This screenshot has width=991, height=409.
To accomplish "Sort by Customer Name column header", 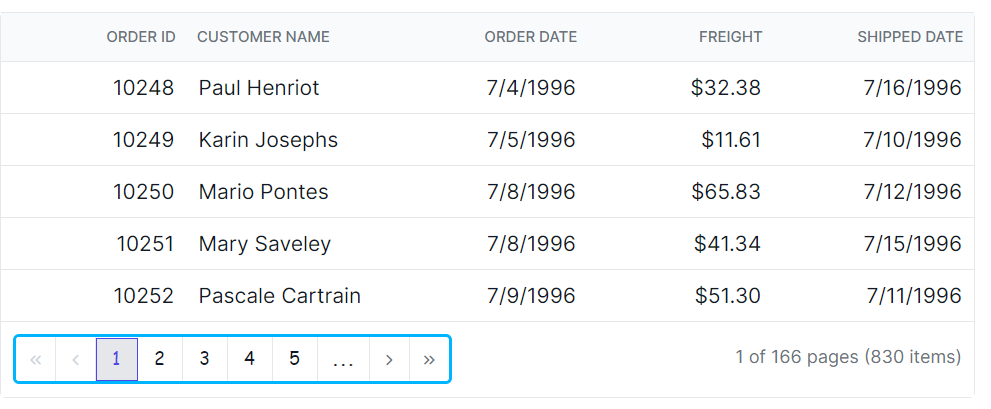I will pos(263,37).
